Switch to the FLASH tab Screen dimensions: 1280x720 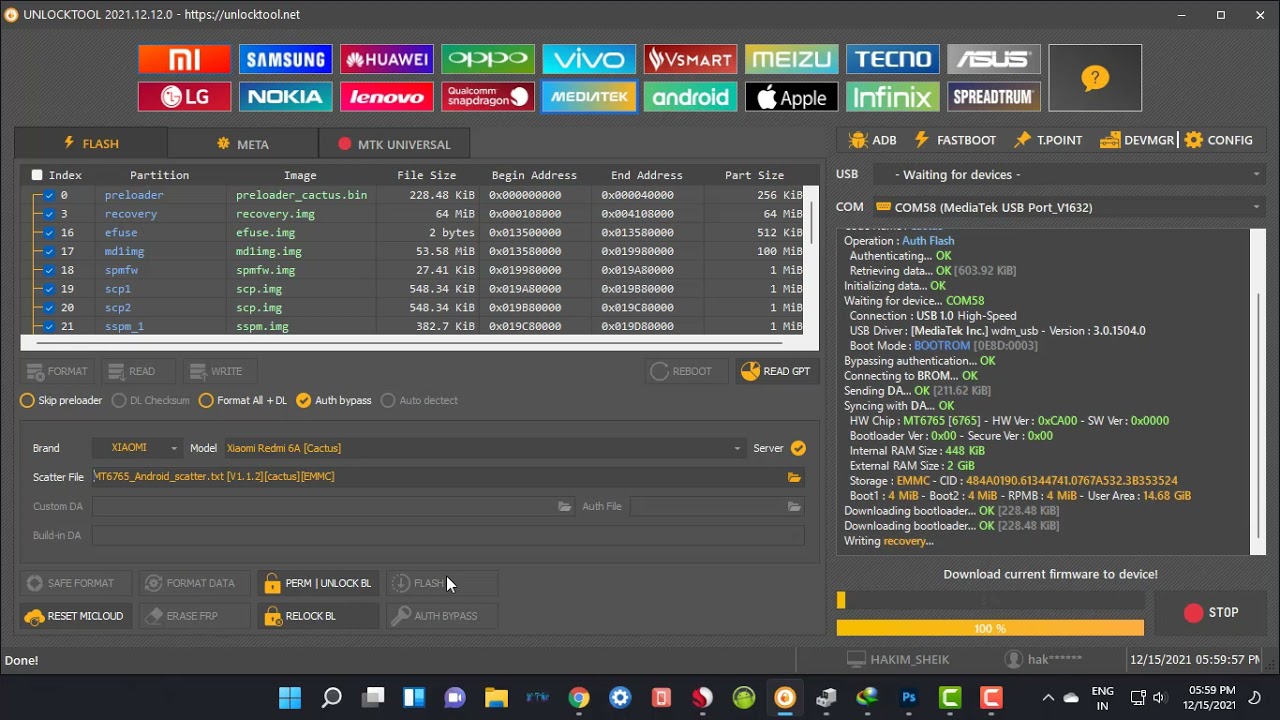coord(91,144)
